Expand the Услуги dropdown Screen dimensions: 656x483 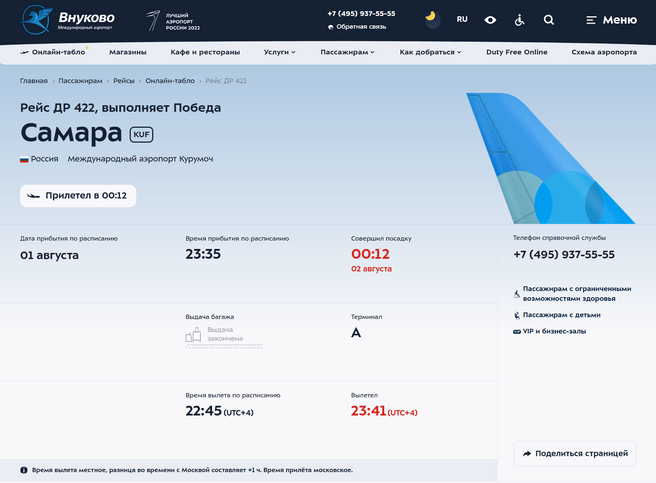tap(279, 52)
